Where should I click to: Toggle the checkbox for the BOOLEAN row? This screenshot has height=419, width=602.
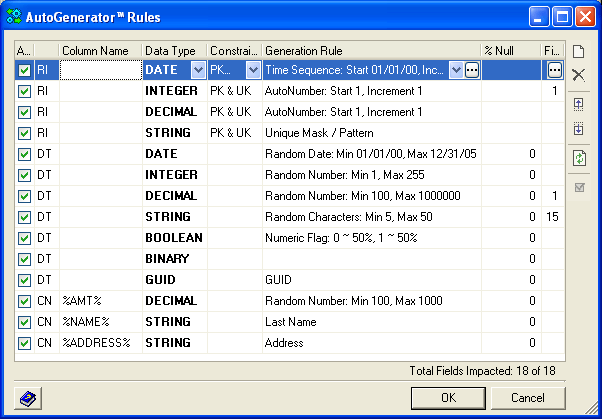(x=25, y=238)
